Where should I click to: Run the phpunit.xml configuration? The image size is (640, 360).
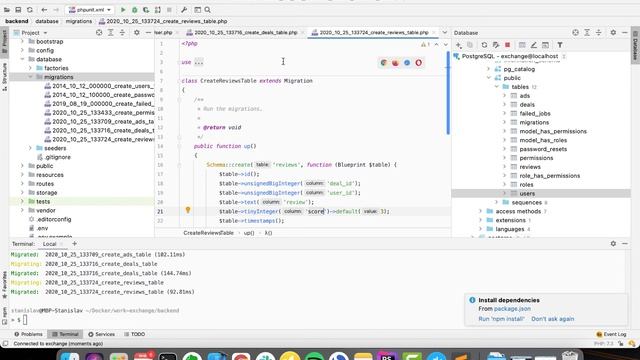click(x=123, y=10)
